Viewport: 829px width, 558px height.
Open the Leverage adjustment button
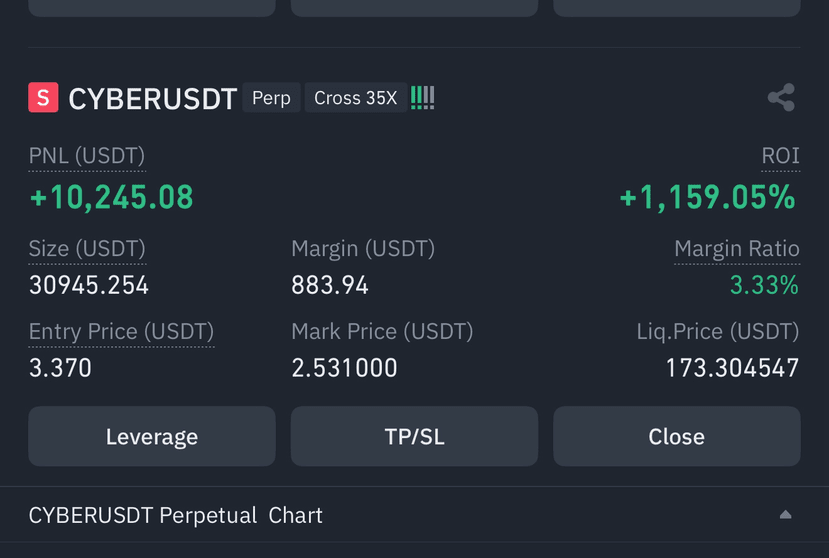(152, 436)
